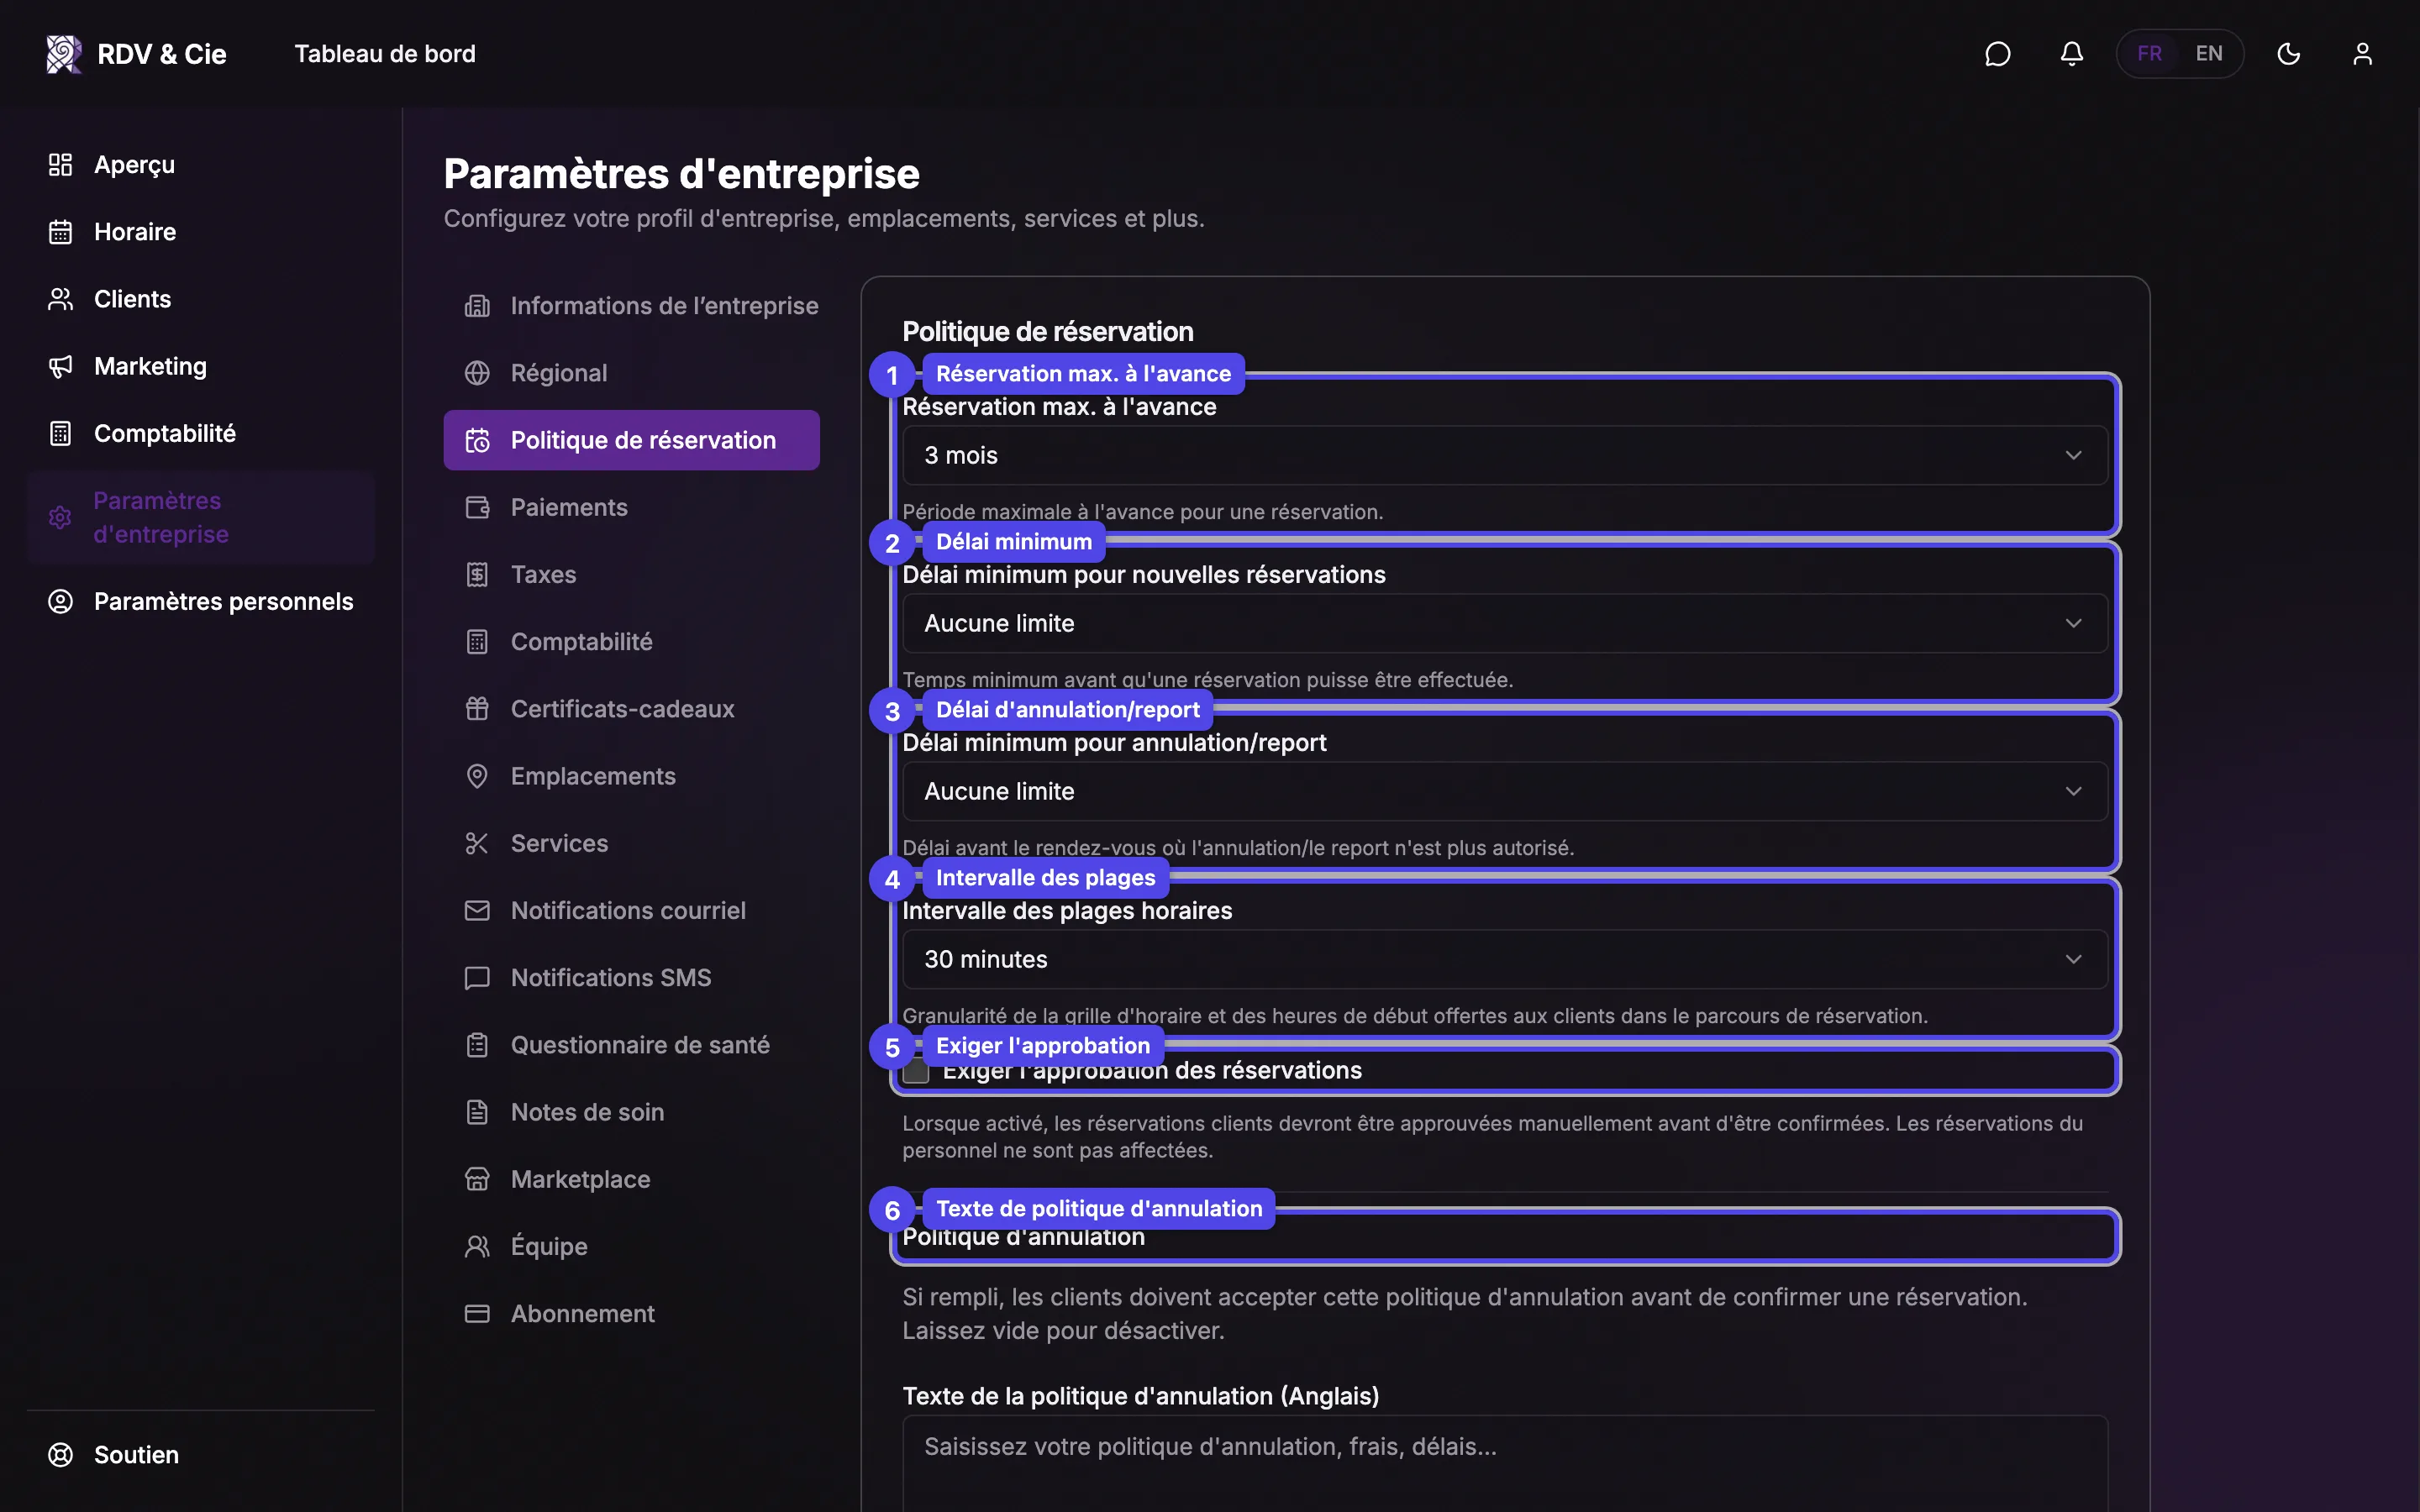2420x1512 pixels.
Task: Toggle dark mode with the moon icon
Action: click(x=2288, y=54)
